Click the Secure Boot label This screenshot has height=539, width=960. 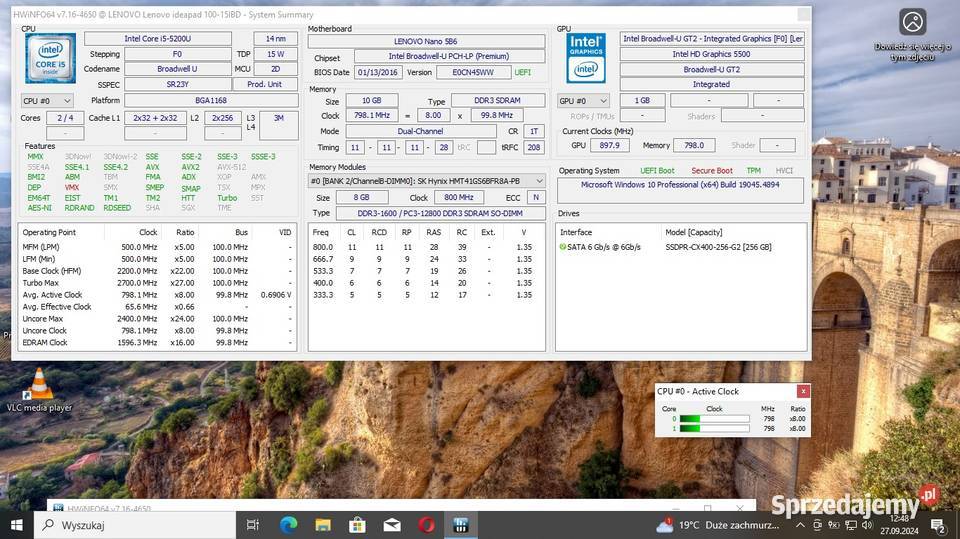tap(711, 170)
